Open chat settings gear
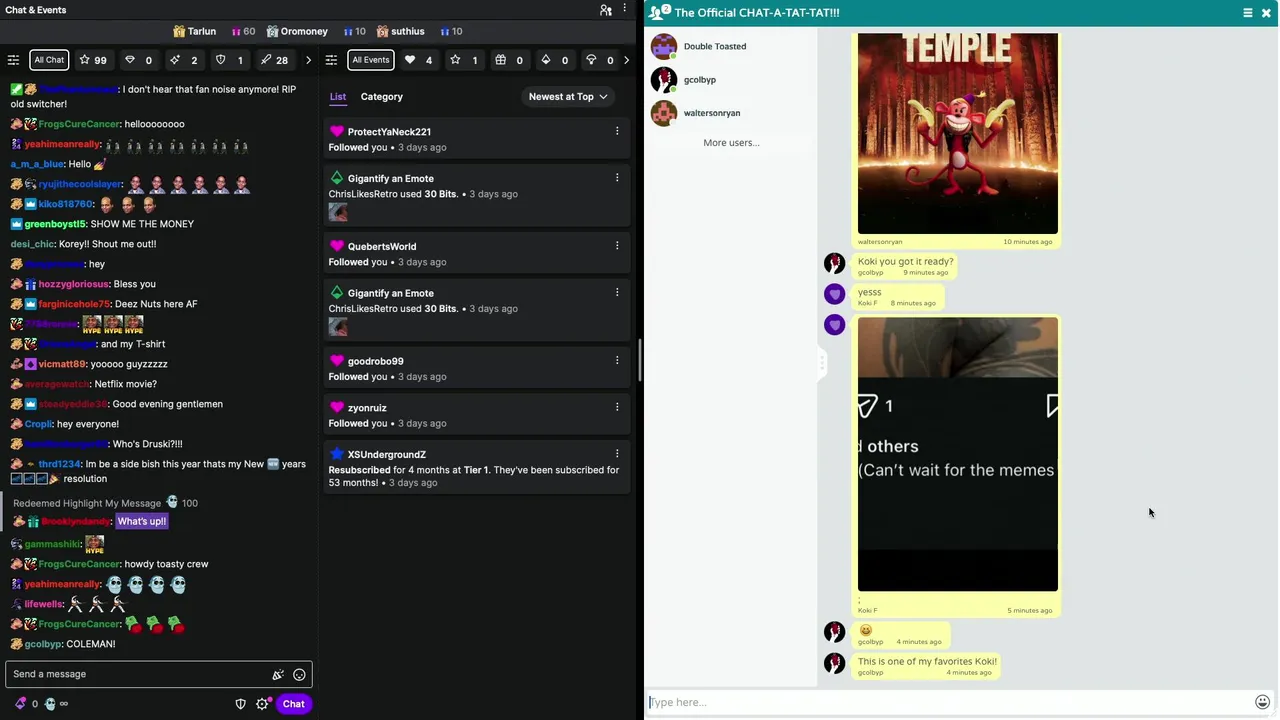 pyautogui.click(x=262, y=704)
